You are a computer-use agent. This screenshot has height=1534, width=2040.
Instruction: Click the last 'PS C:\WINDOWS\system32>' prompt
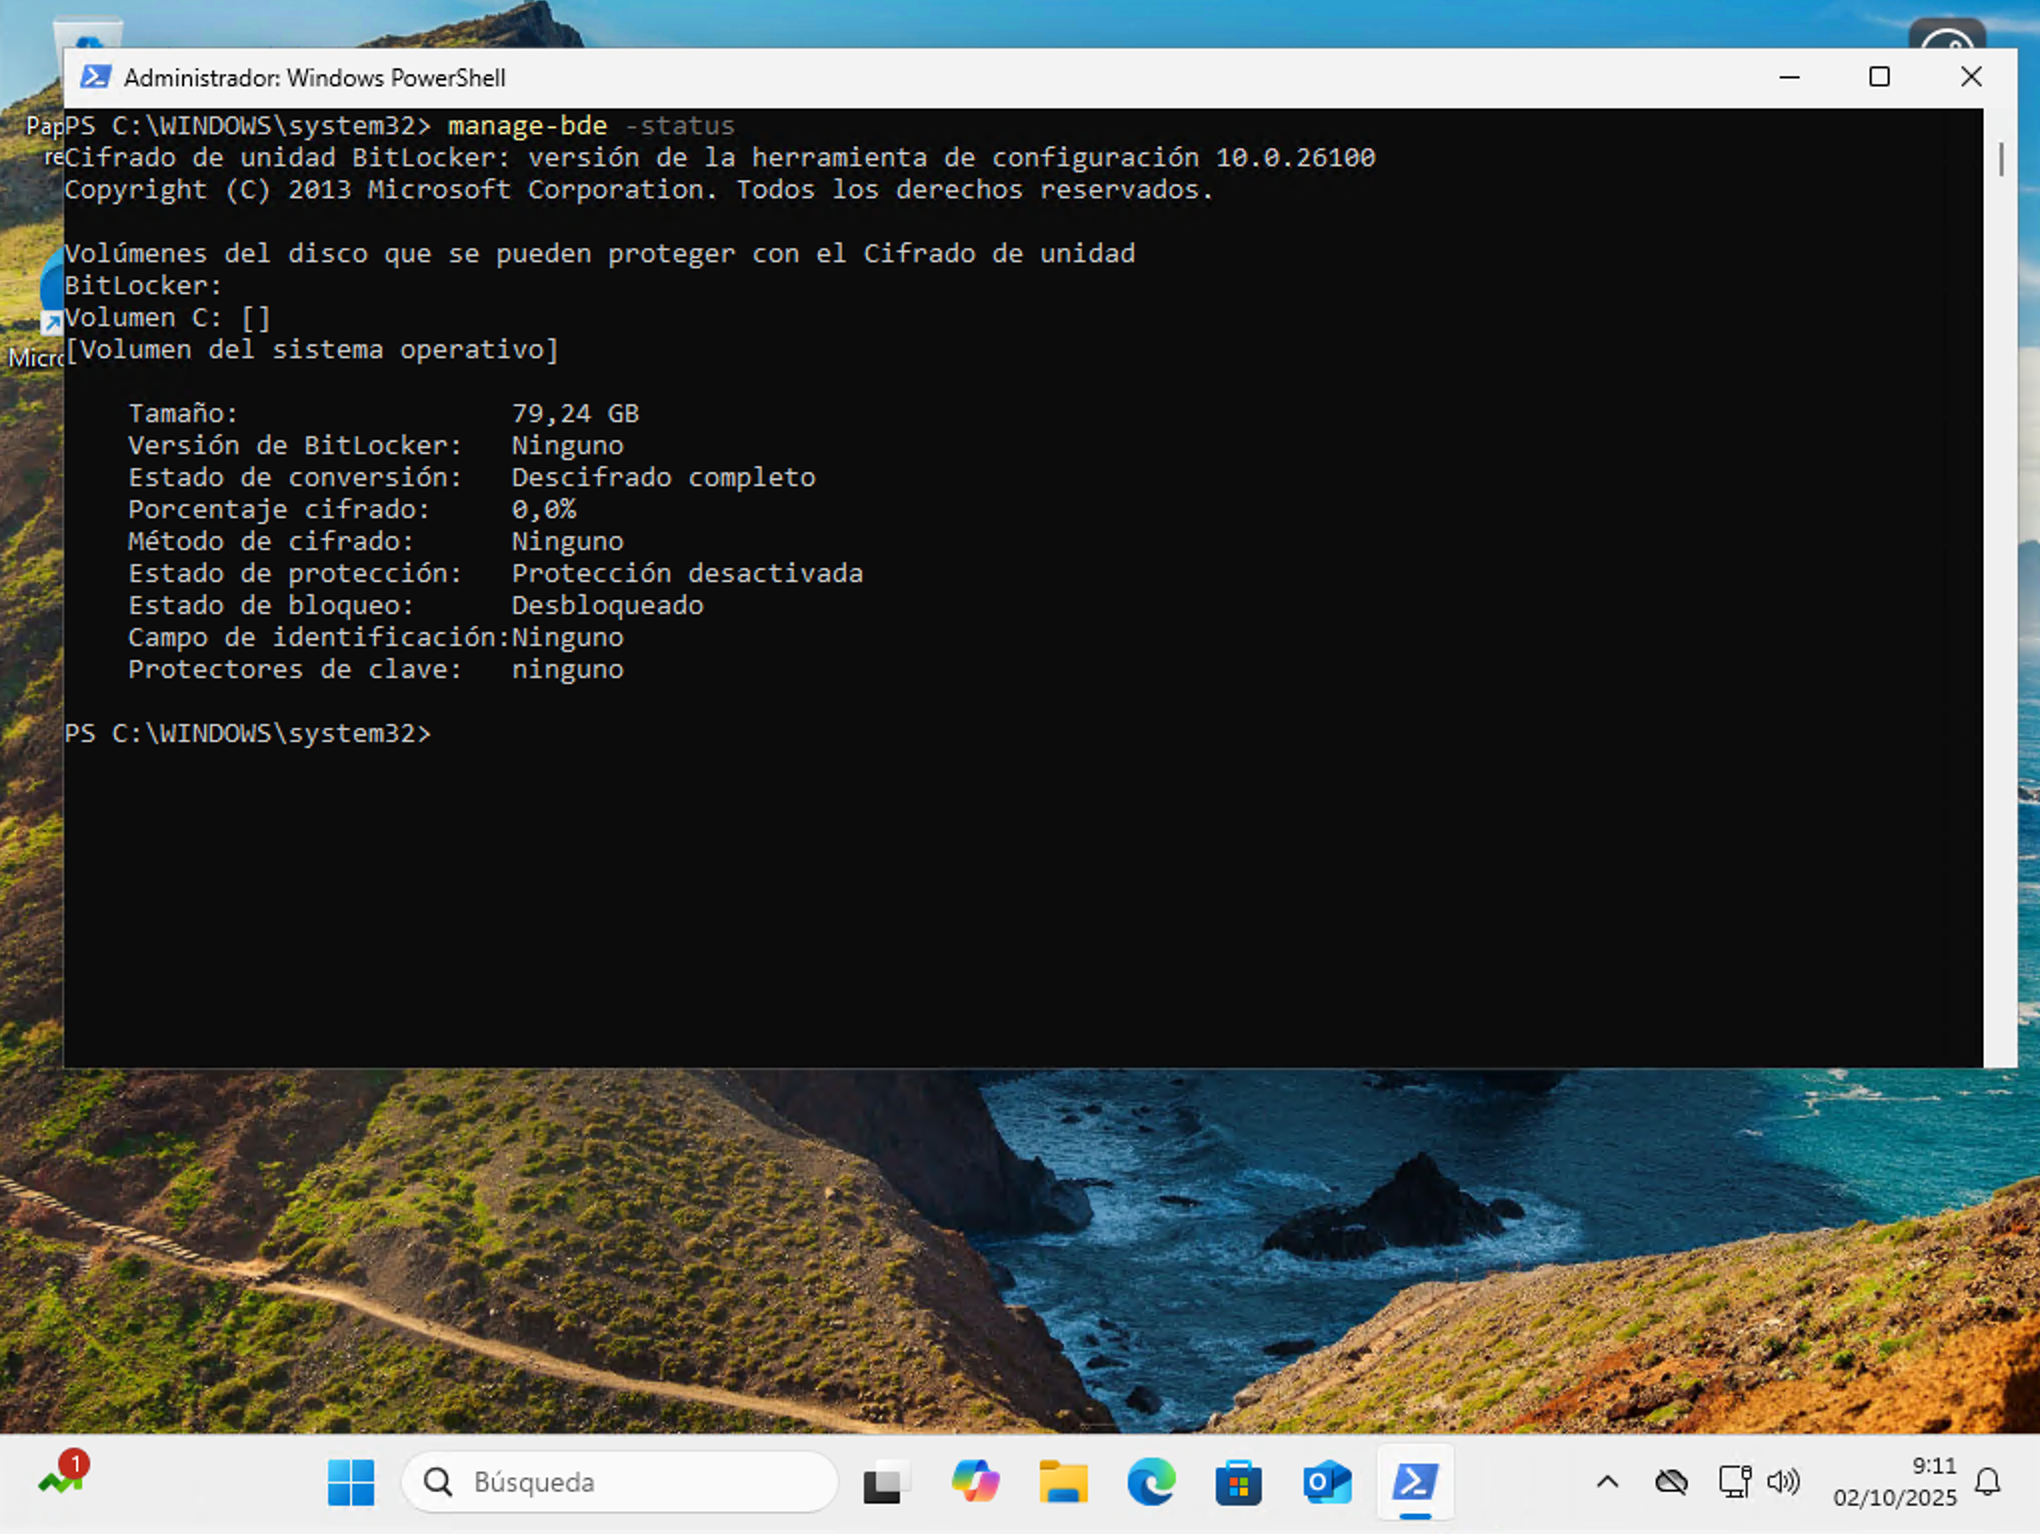tap(247, 734)
